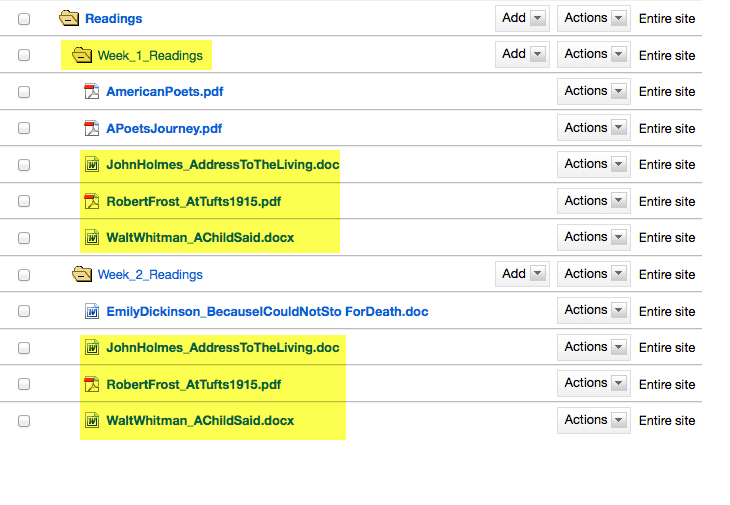Tick the checkbox next to Week_2_Readings
The image size is (730, 505).
(24, 275)
